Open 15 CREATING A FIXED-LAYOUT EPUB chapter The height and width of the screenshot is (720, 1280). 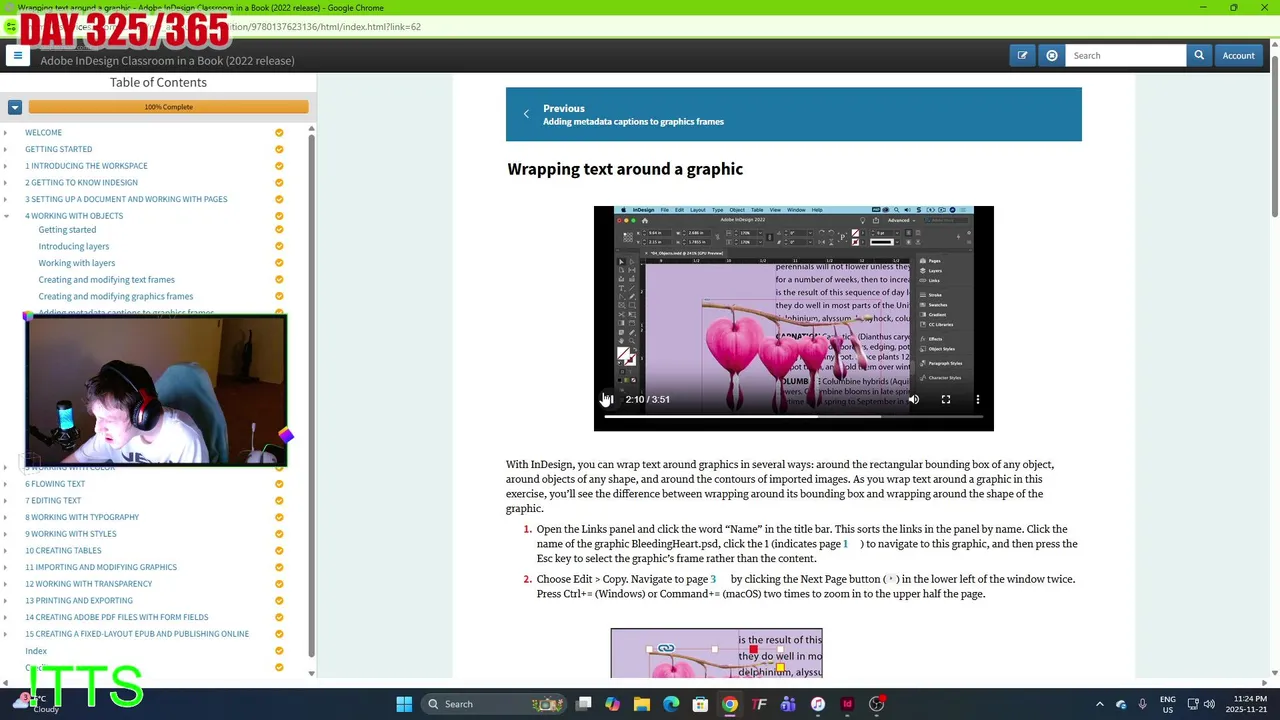coord(137,634)
